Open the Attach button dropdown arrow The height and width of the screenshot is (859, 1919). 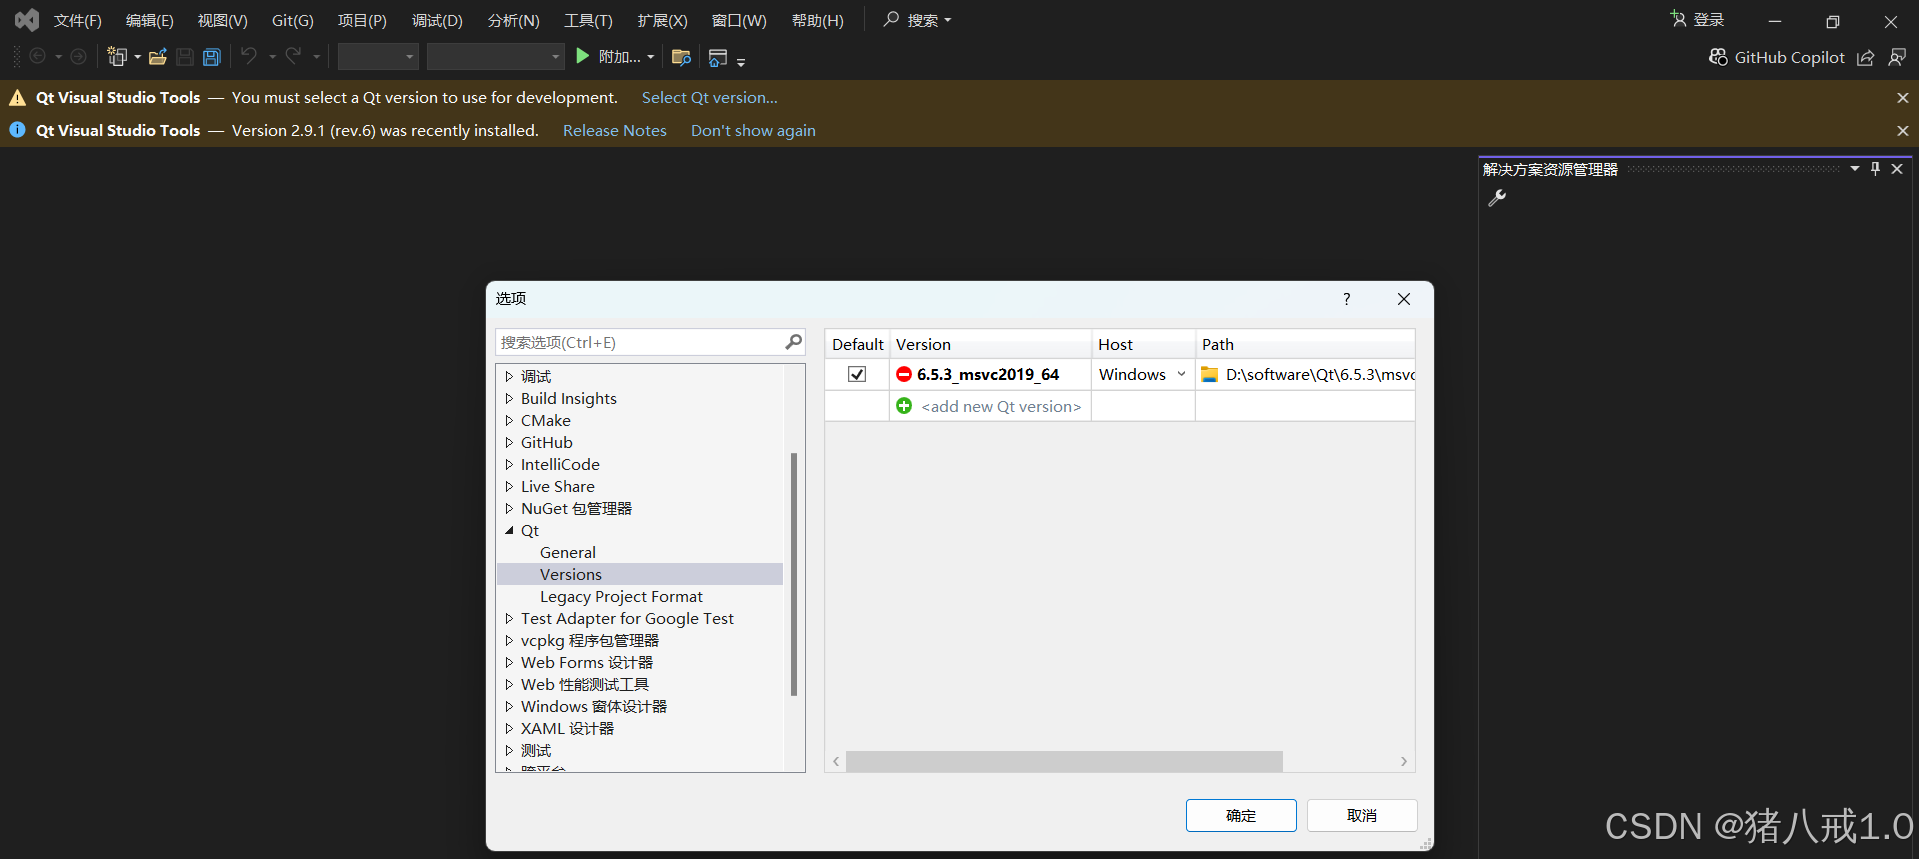(651, 57)
